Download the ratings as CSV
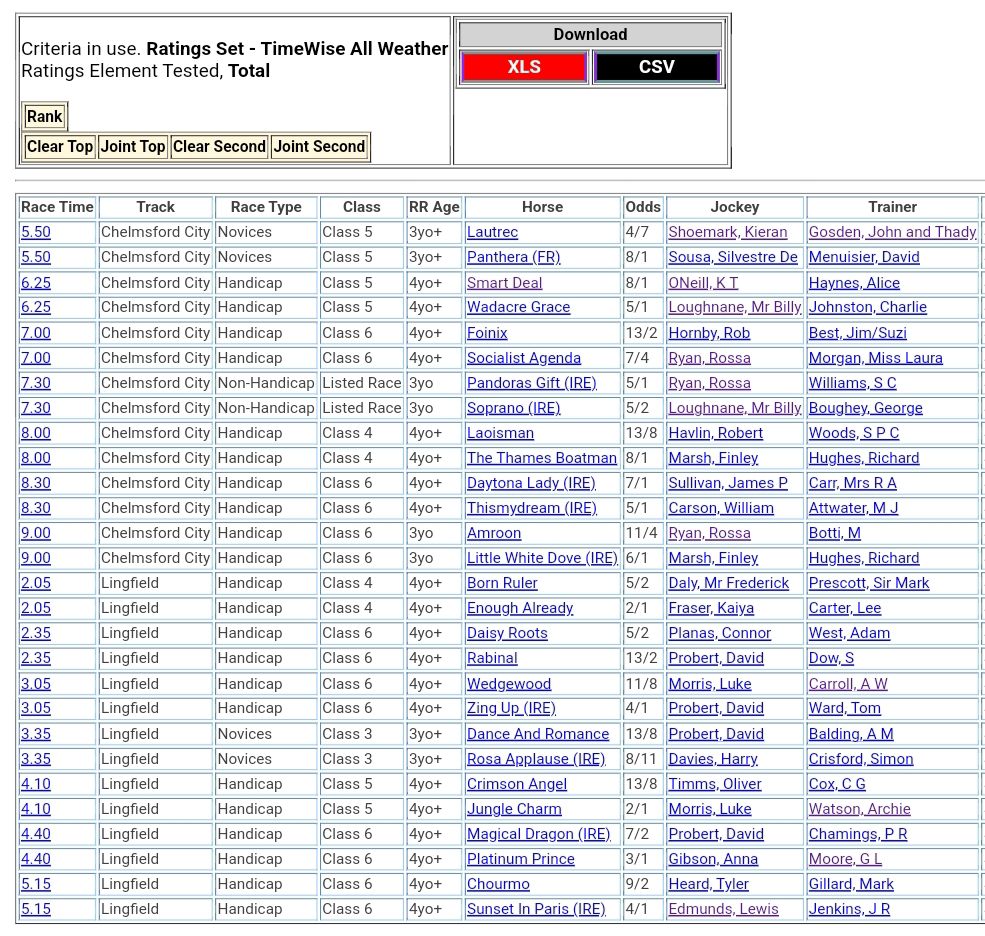 656,67
